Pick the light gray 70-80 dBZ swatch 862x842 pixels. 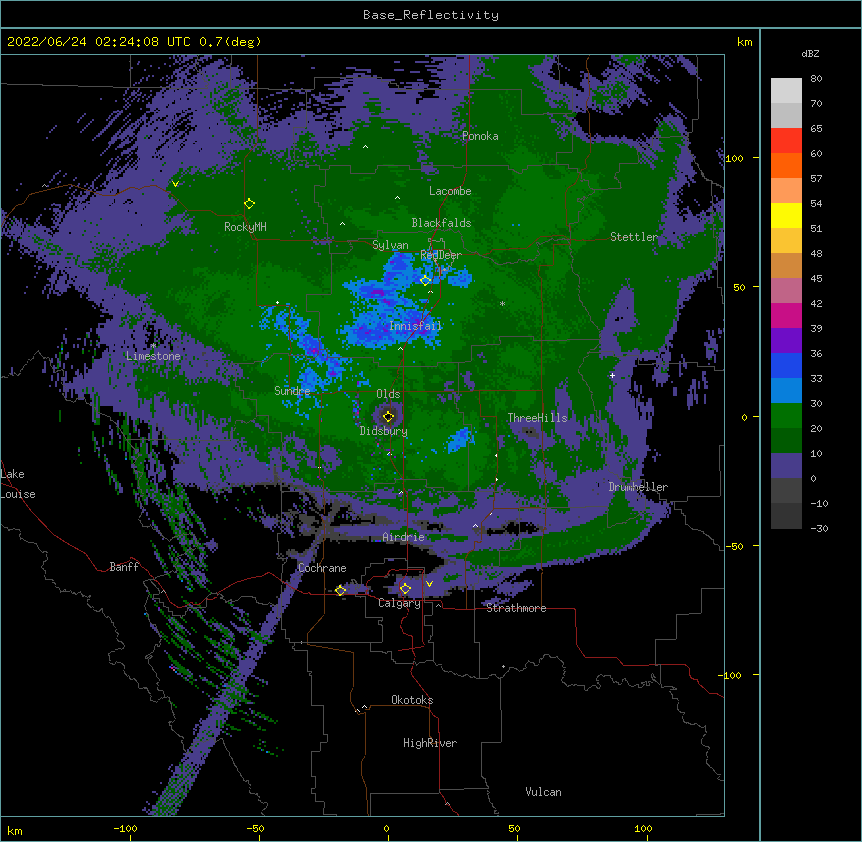[x=786, y=91]
